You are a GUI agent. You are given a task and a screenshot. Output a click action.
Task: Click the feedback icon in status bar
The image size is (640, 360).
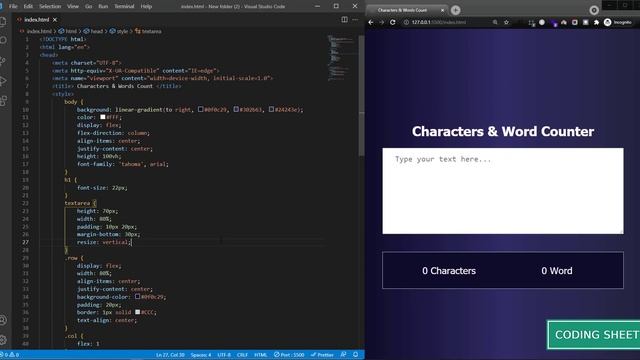[344, 355]
